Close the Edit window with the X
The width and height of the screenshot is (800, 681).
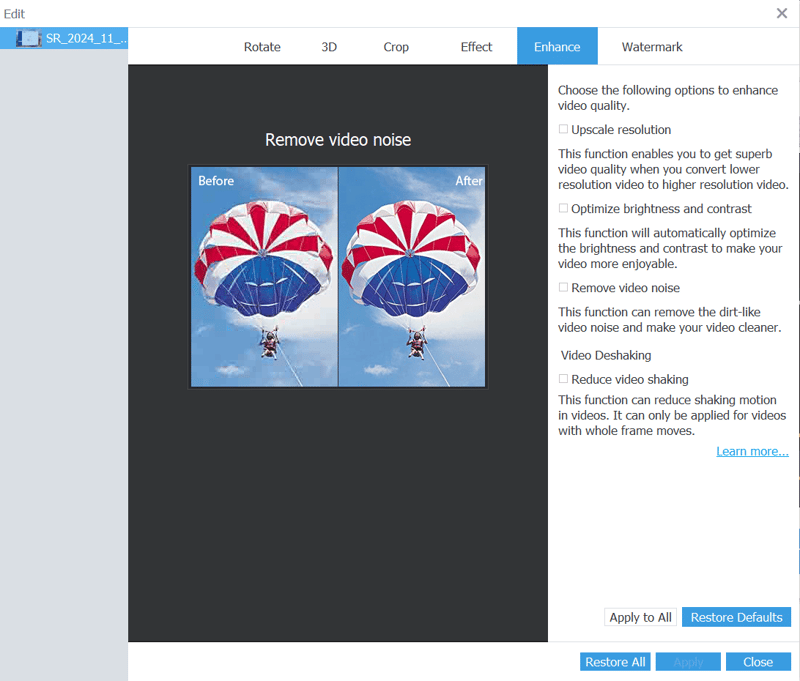point(782,13)
